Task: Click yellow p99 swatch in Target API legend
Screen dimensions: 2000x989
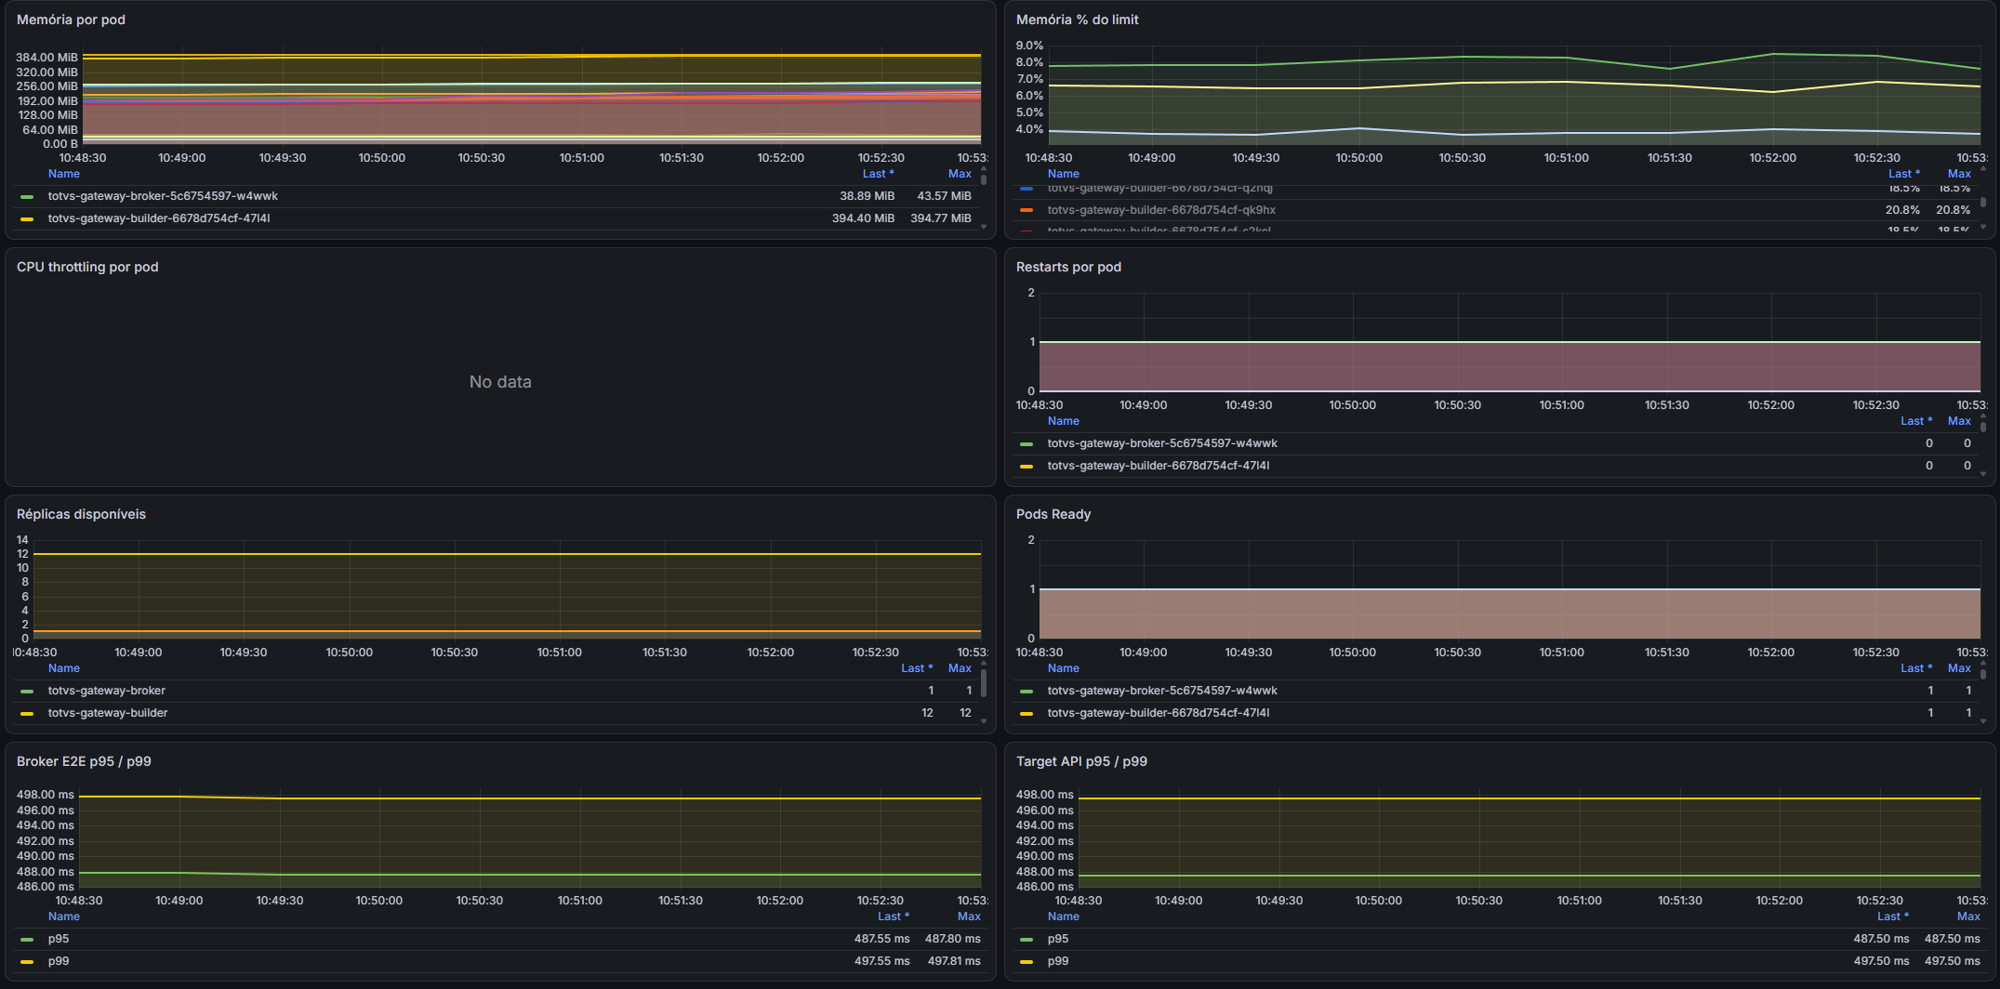Action: tap(1026, 962)
